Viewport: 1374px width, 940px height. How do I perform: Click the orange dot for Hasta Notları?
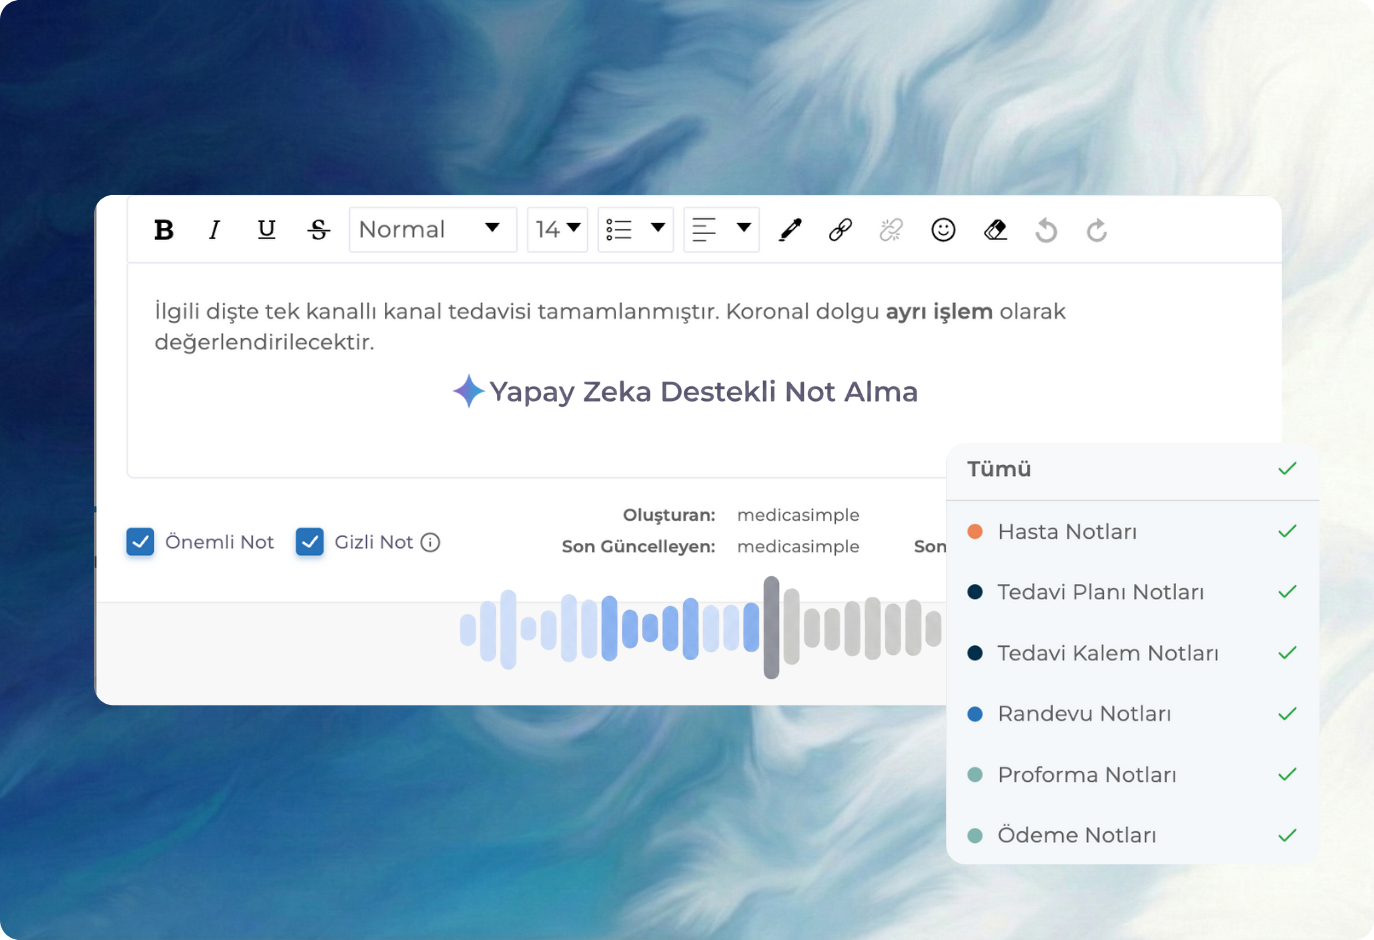tap(975, 531)
